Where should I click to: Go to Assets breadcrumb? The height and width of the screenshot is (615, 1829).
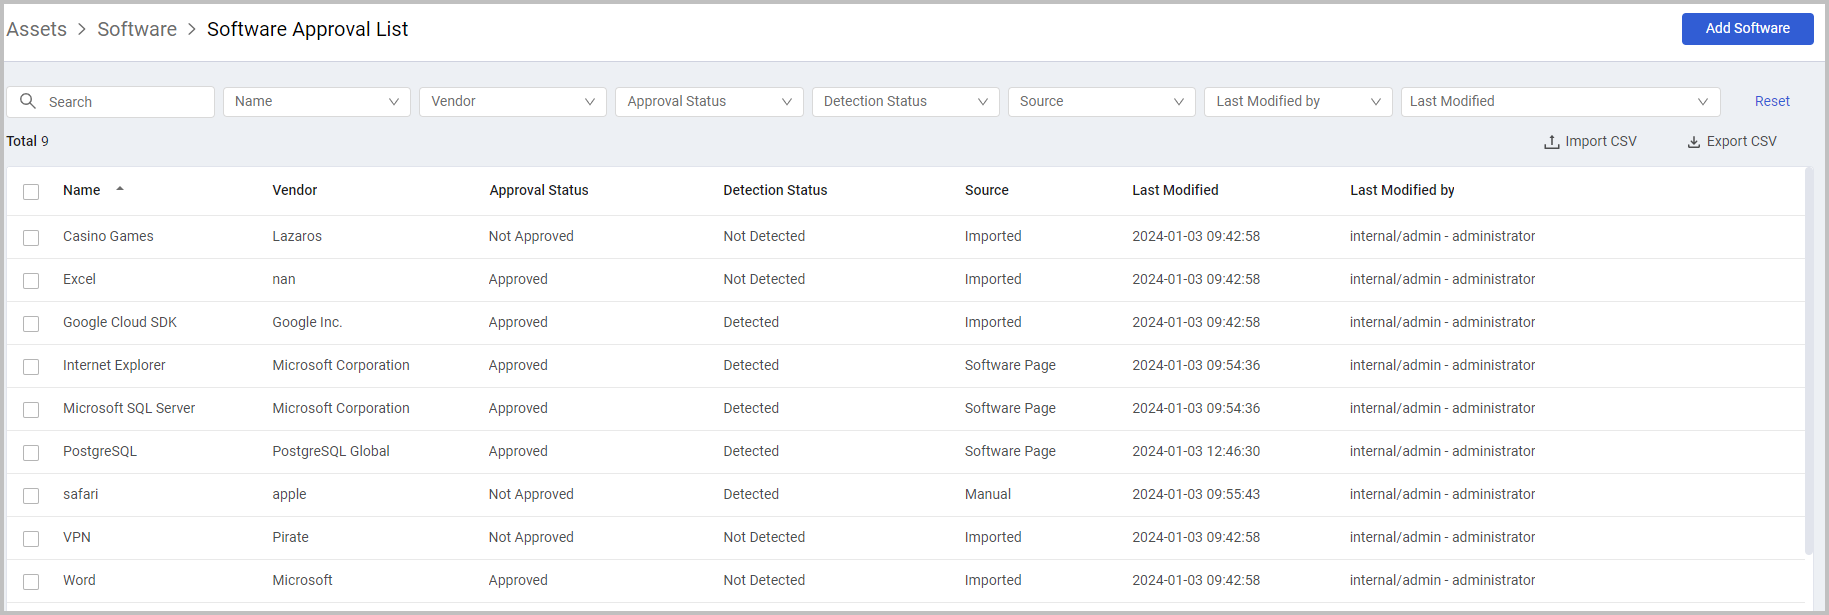click(37, 29)
